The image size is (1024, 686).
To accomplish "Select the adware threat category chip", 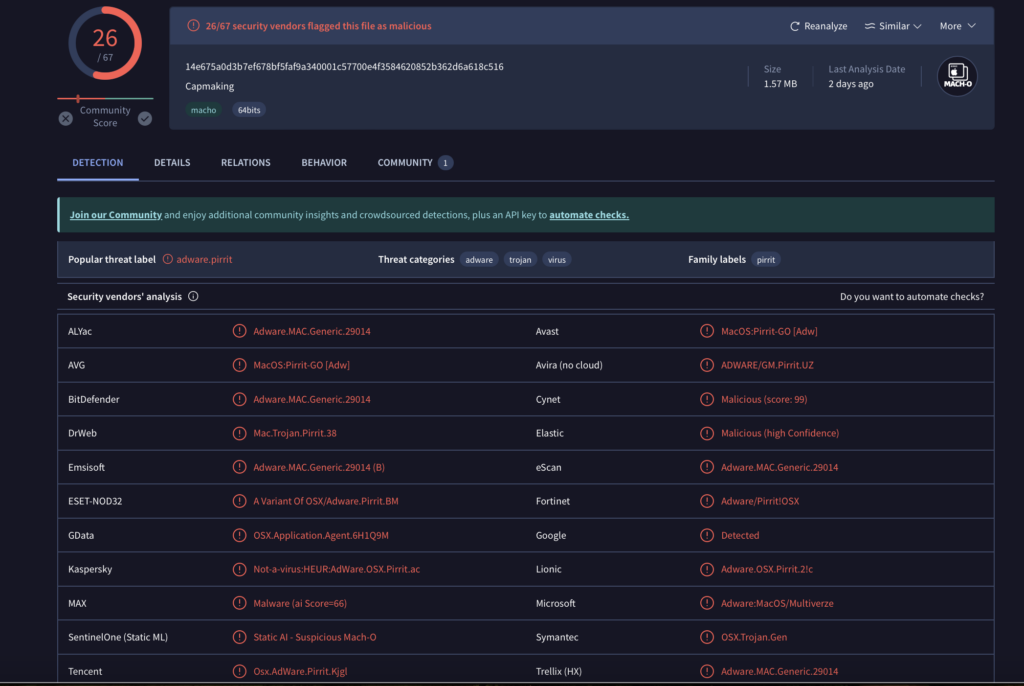I will [479, 259].
